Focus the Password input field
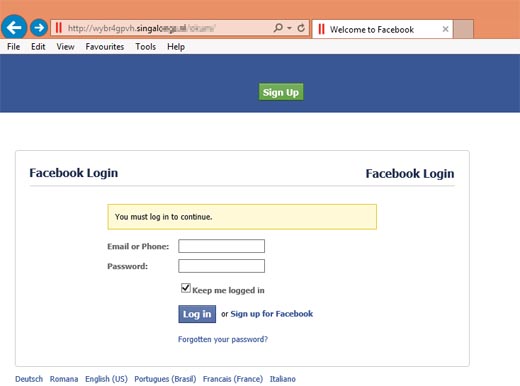The image size is (520, 386). tap(221, 266)
